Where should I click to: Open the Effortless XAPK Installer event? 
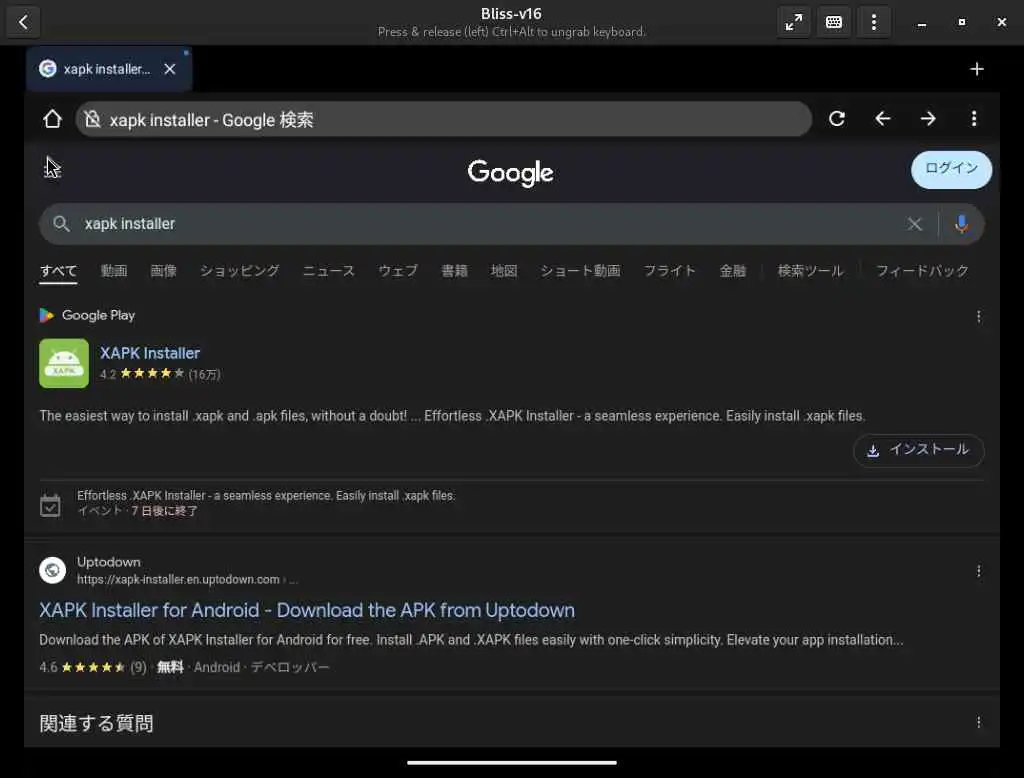click(266, 496)
